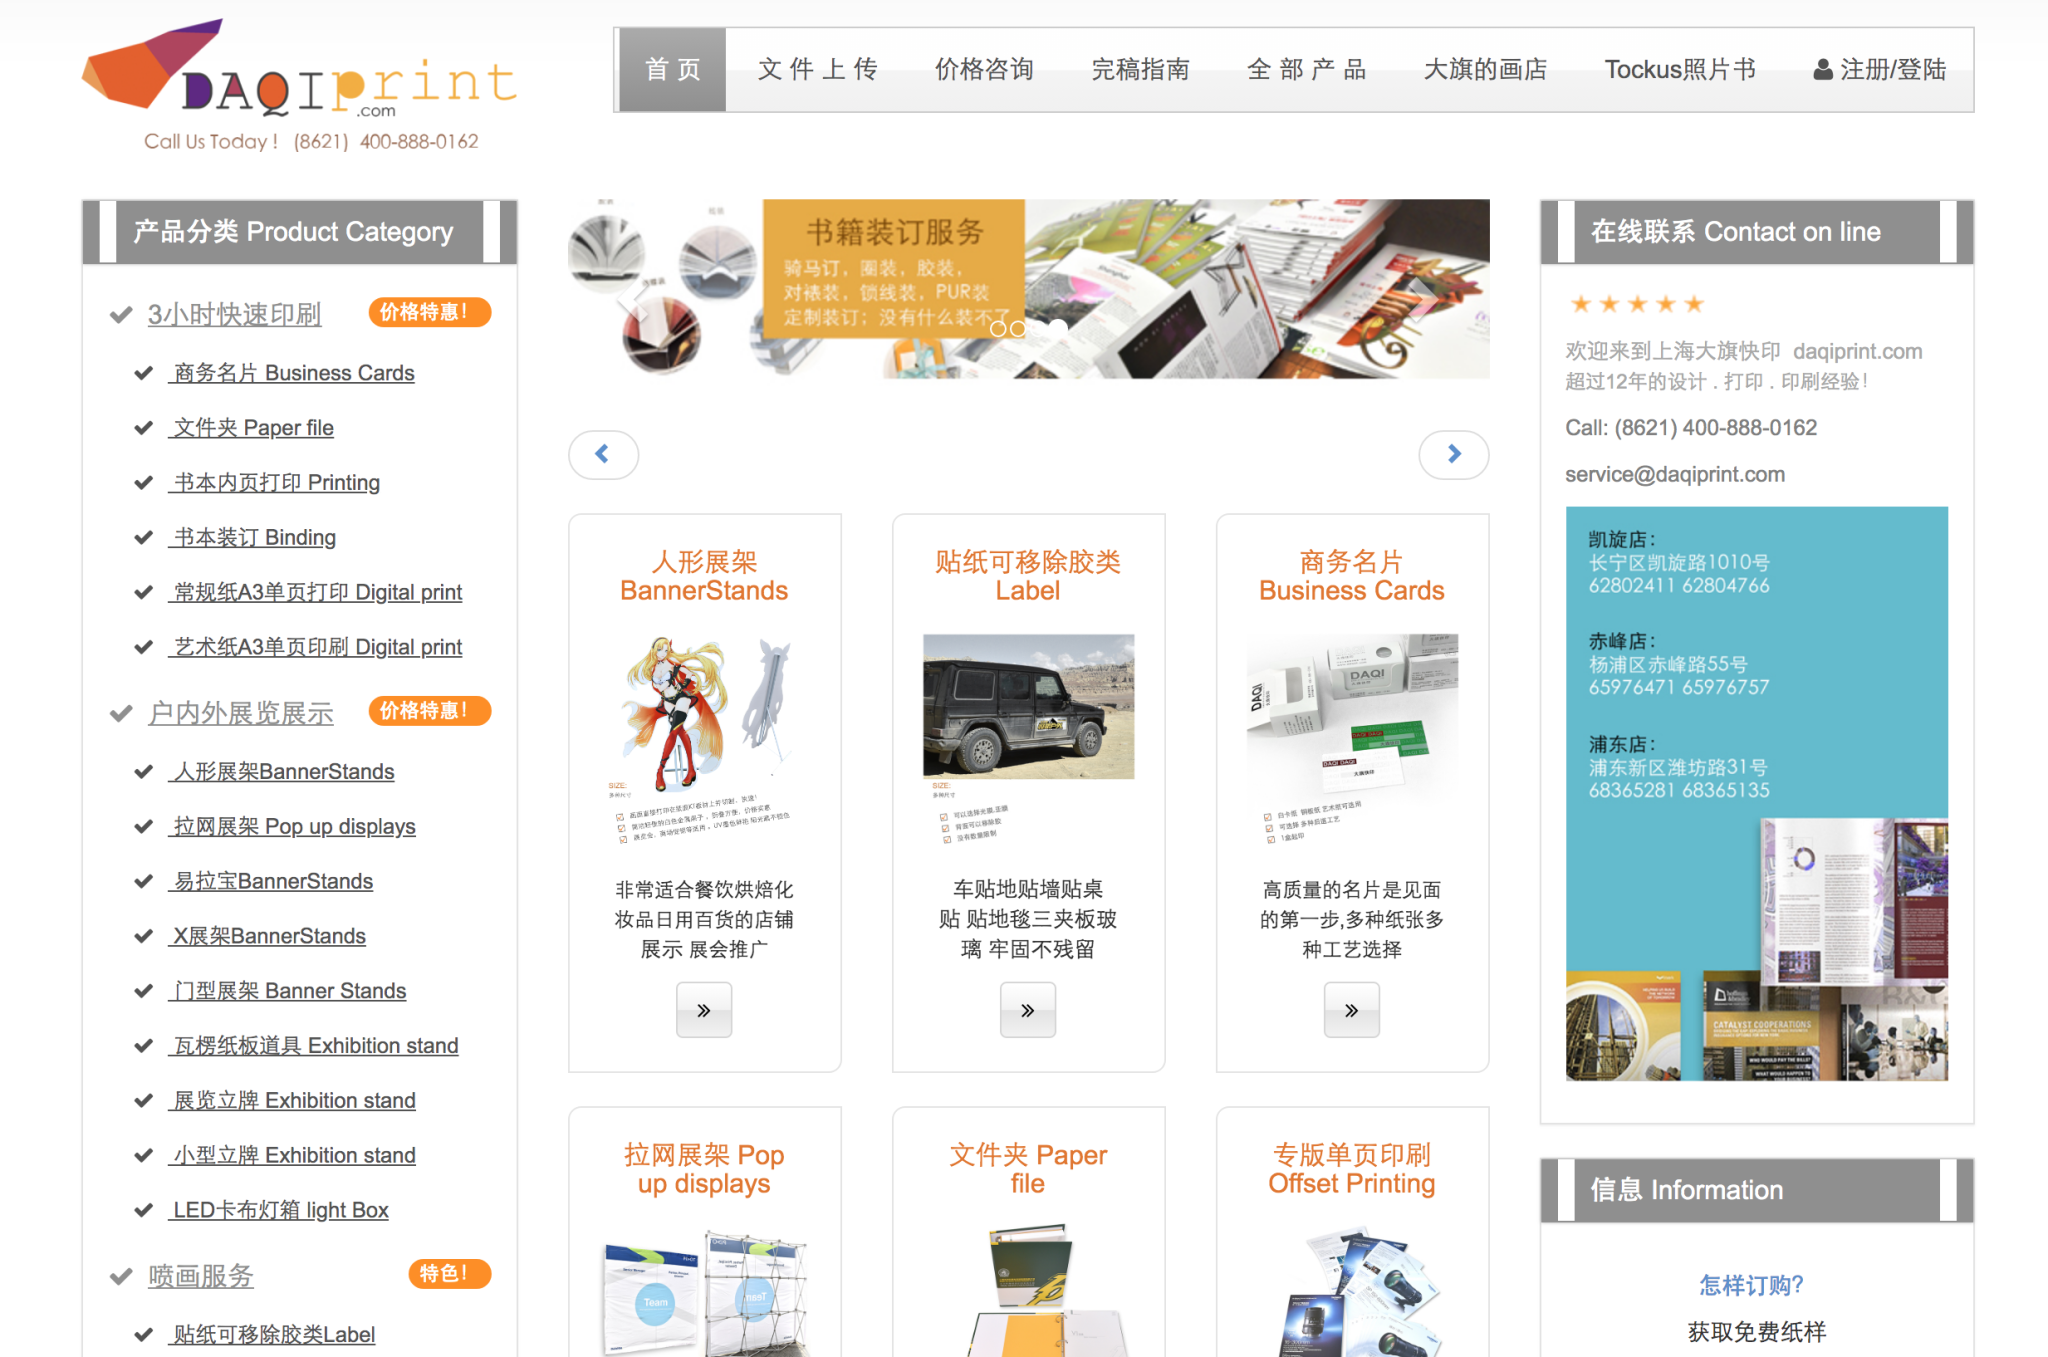Open 文件上传 menu item
This screenshot has width=2048, height=1357.
click(818, 69)
